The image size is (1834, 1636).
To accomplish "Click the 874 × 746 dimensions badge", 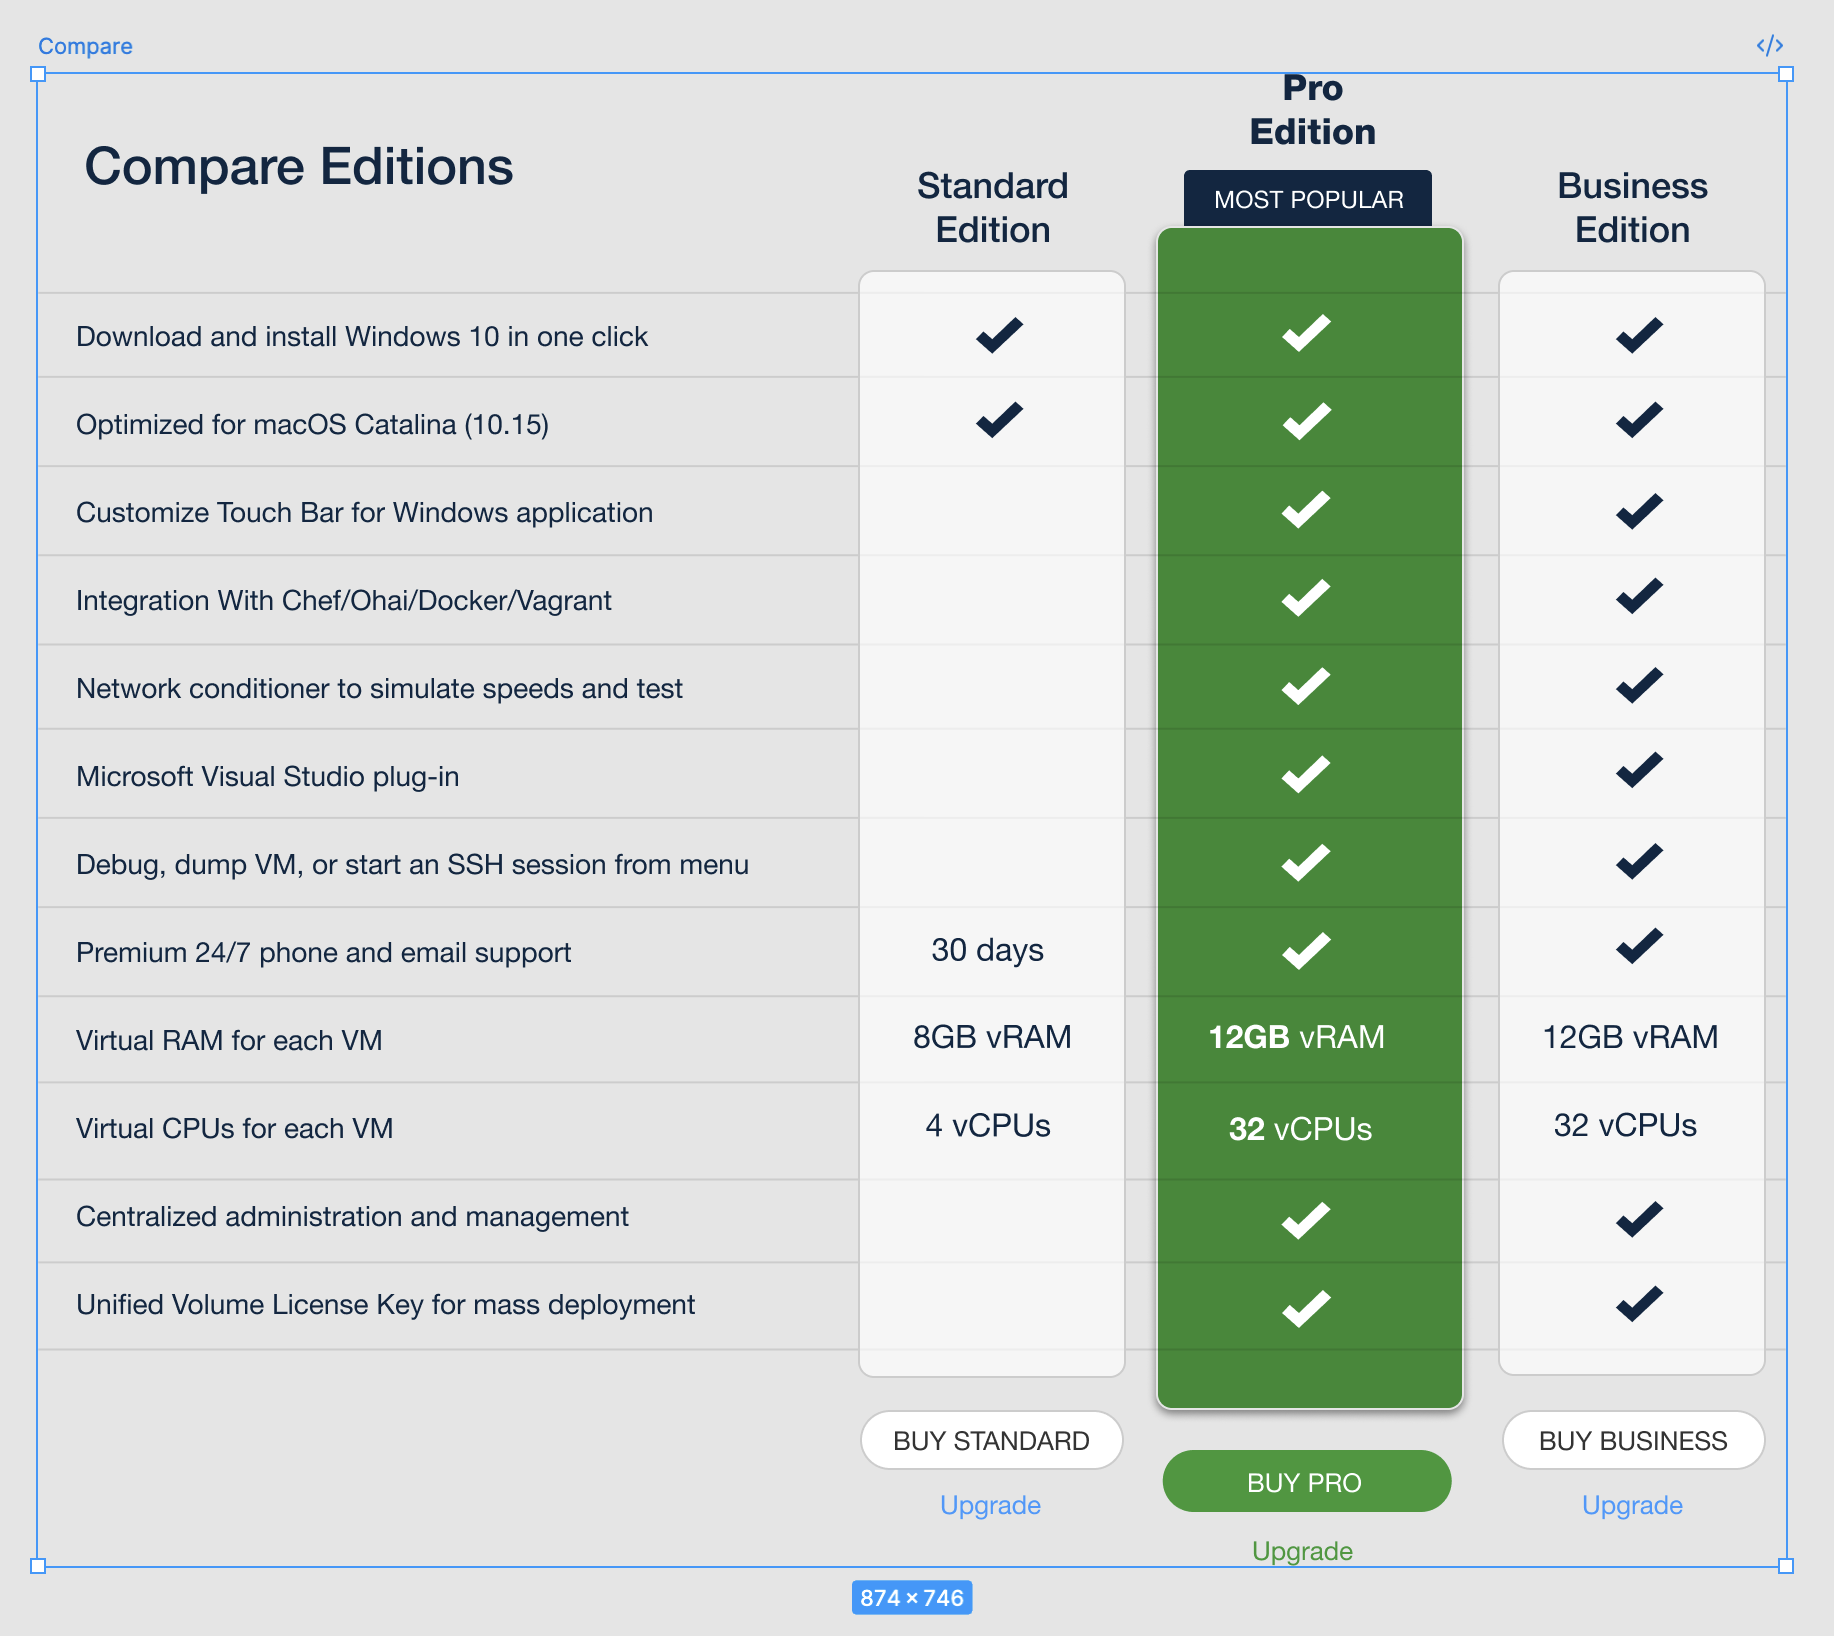I will 911,1597.
